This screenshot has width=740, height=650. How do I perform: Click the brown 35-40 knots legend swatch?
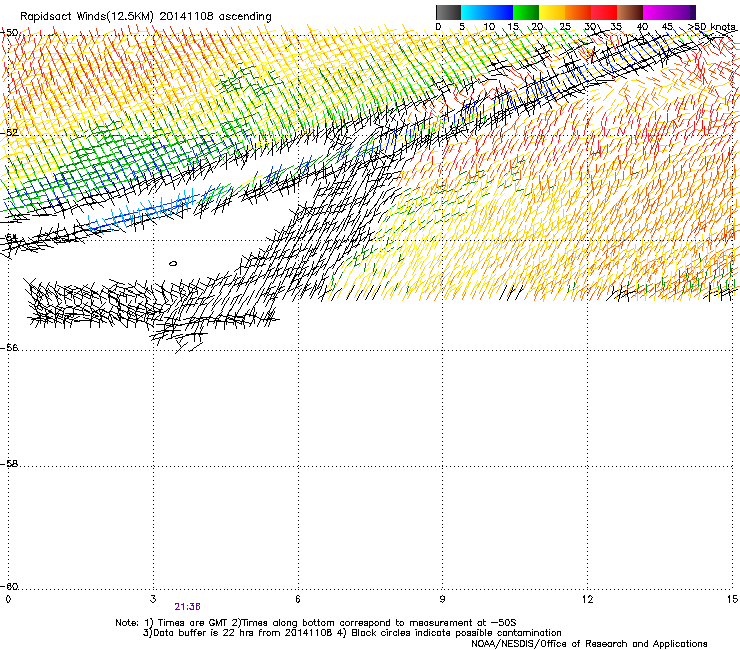(x=630, y=12)
